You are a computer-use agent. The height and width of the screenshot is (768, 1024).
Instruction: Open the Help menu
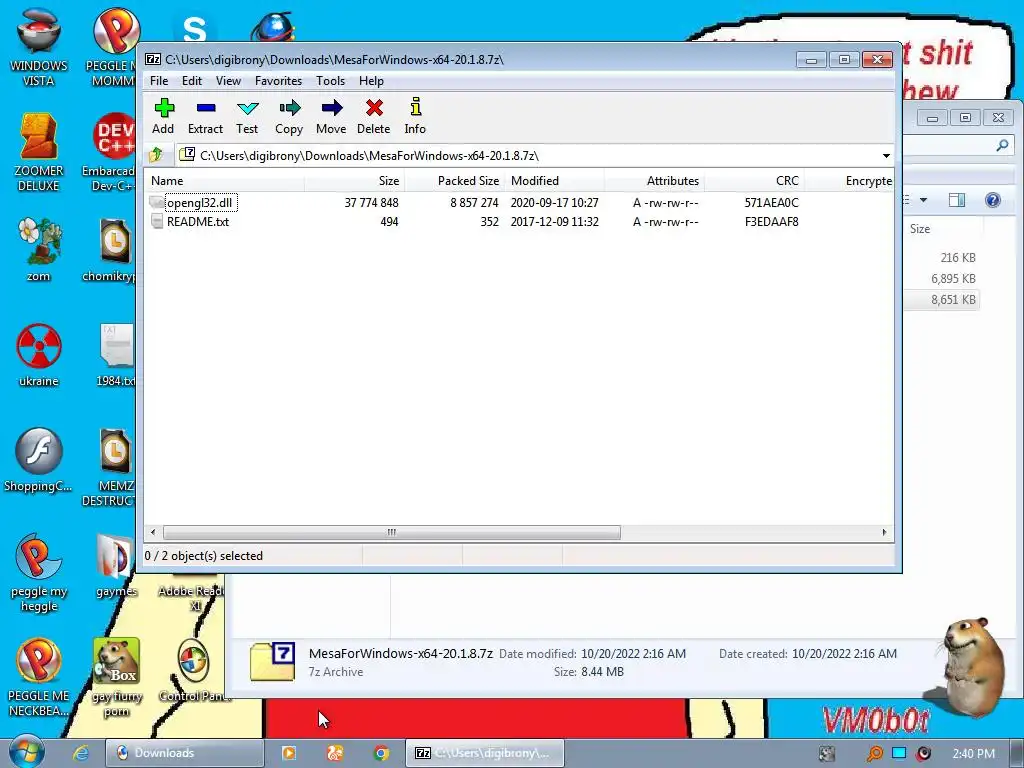coord(371,81)
